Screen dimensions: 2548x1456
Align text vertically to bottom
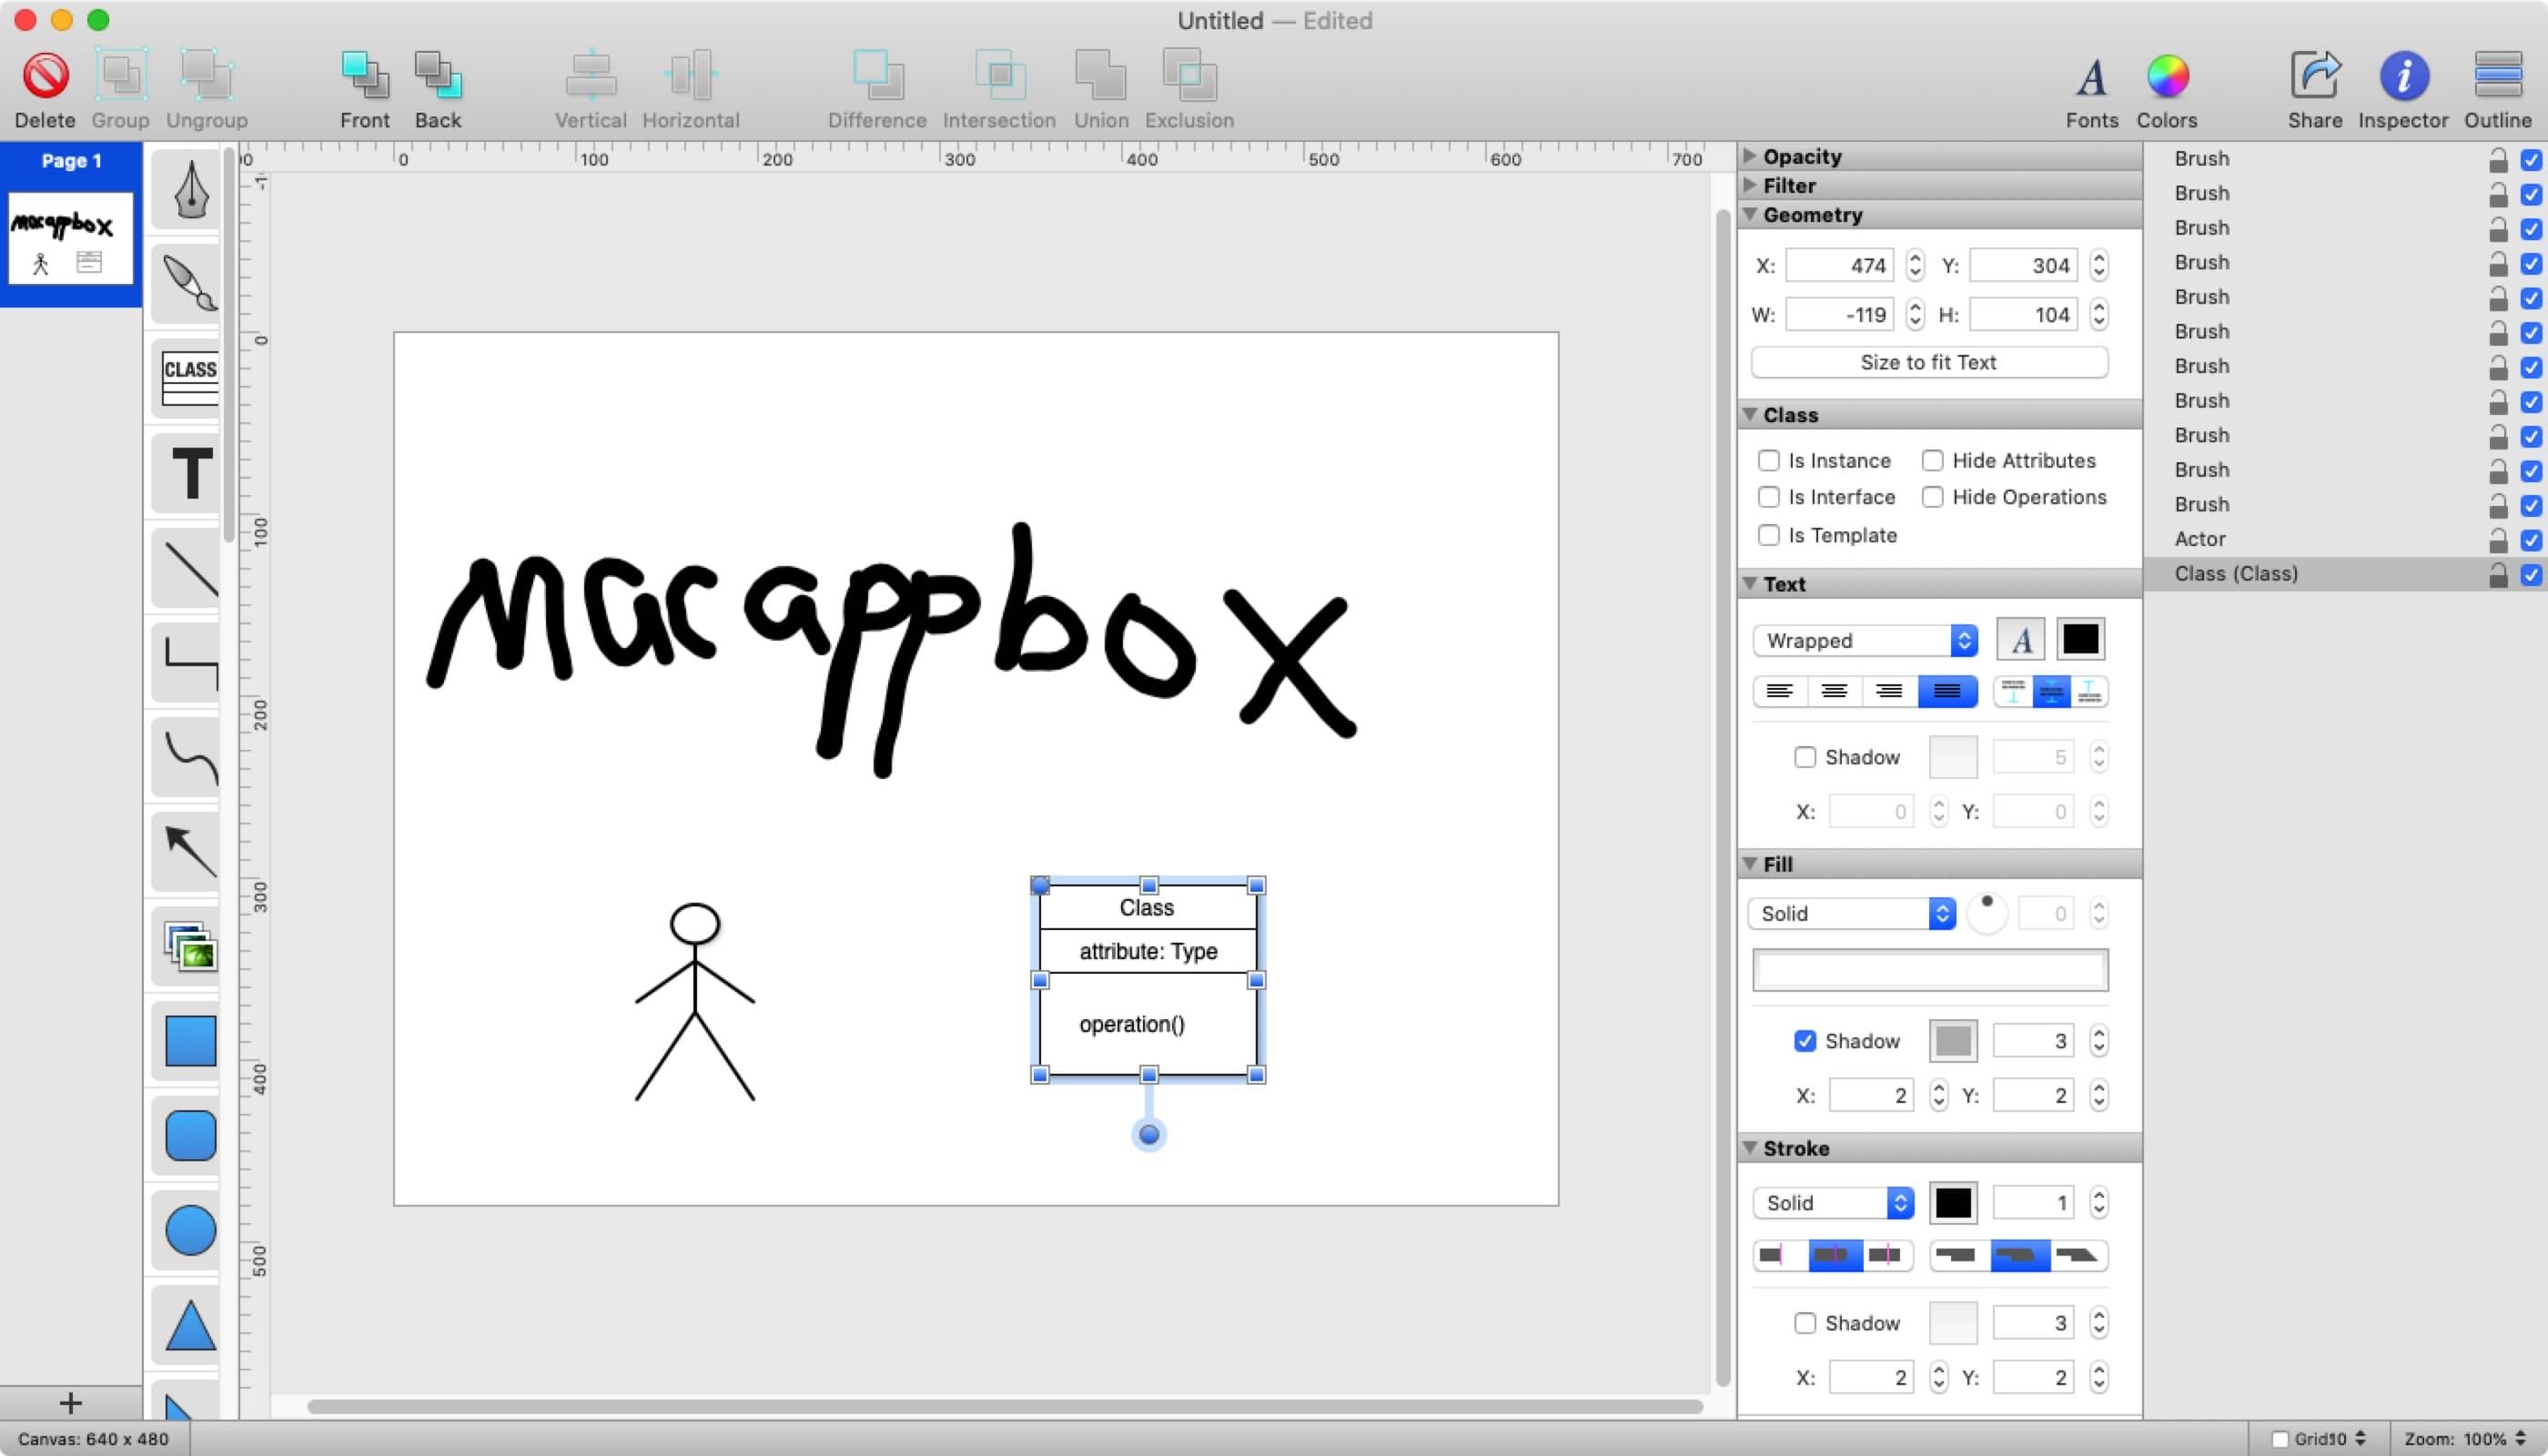(x=2090, y=692)
